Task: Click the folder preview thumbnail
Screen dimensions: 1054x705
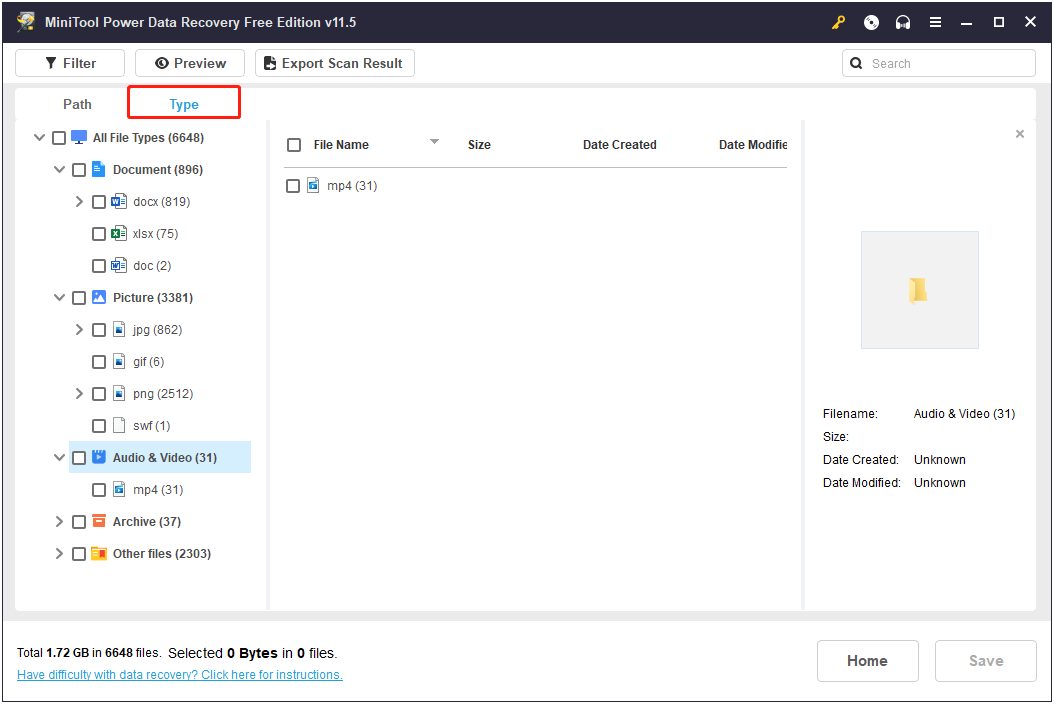Action: coord(920,290)
